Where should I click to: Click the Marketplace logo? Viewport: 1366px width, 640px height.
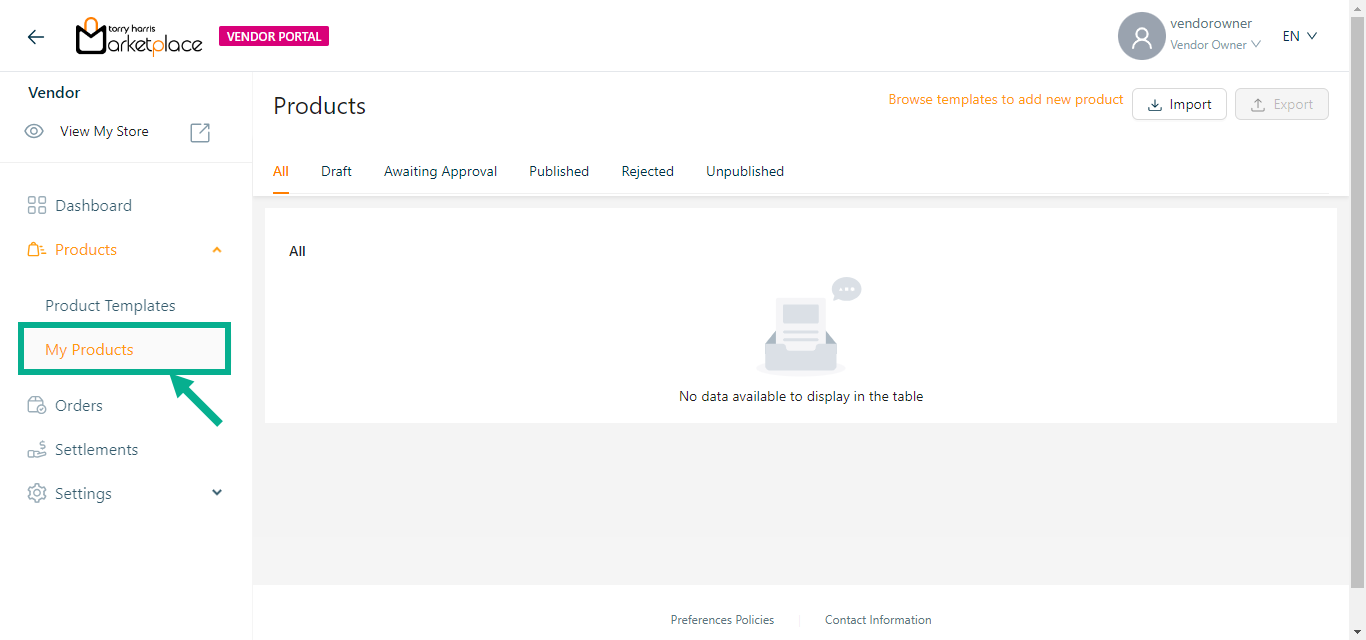coord(139,37)
